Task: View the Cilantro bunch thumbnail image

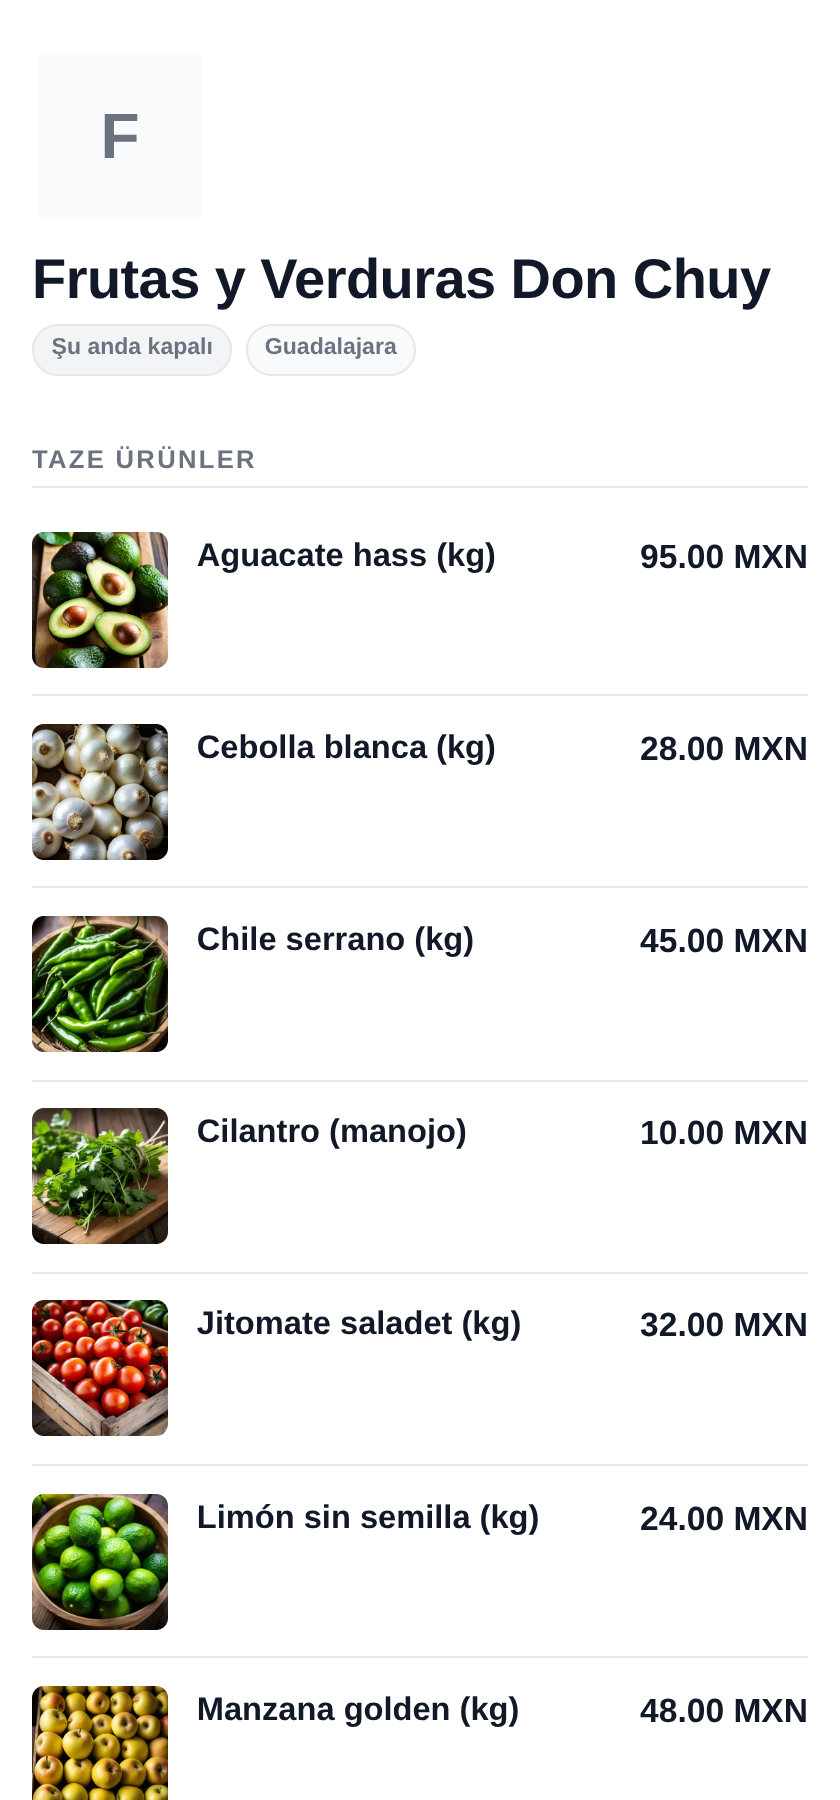Action: coord(100,1176)
